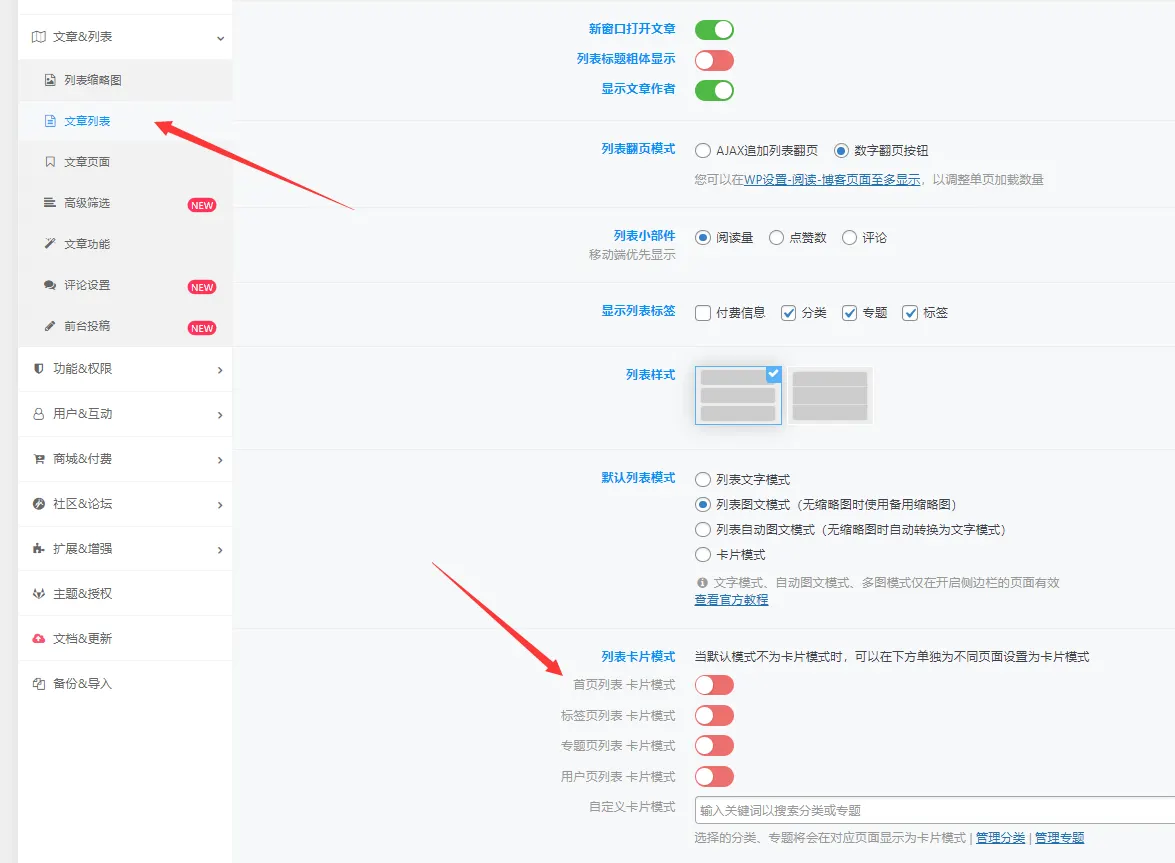
Task: Select the first checked list style thumbnail
Action: point(738,396)
